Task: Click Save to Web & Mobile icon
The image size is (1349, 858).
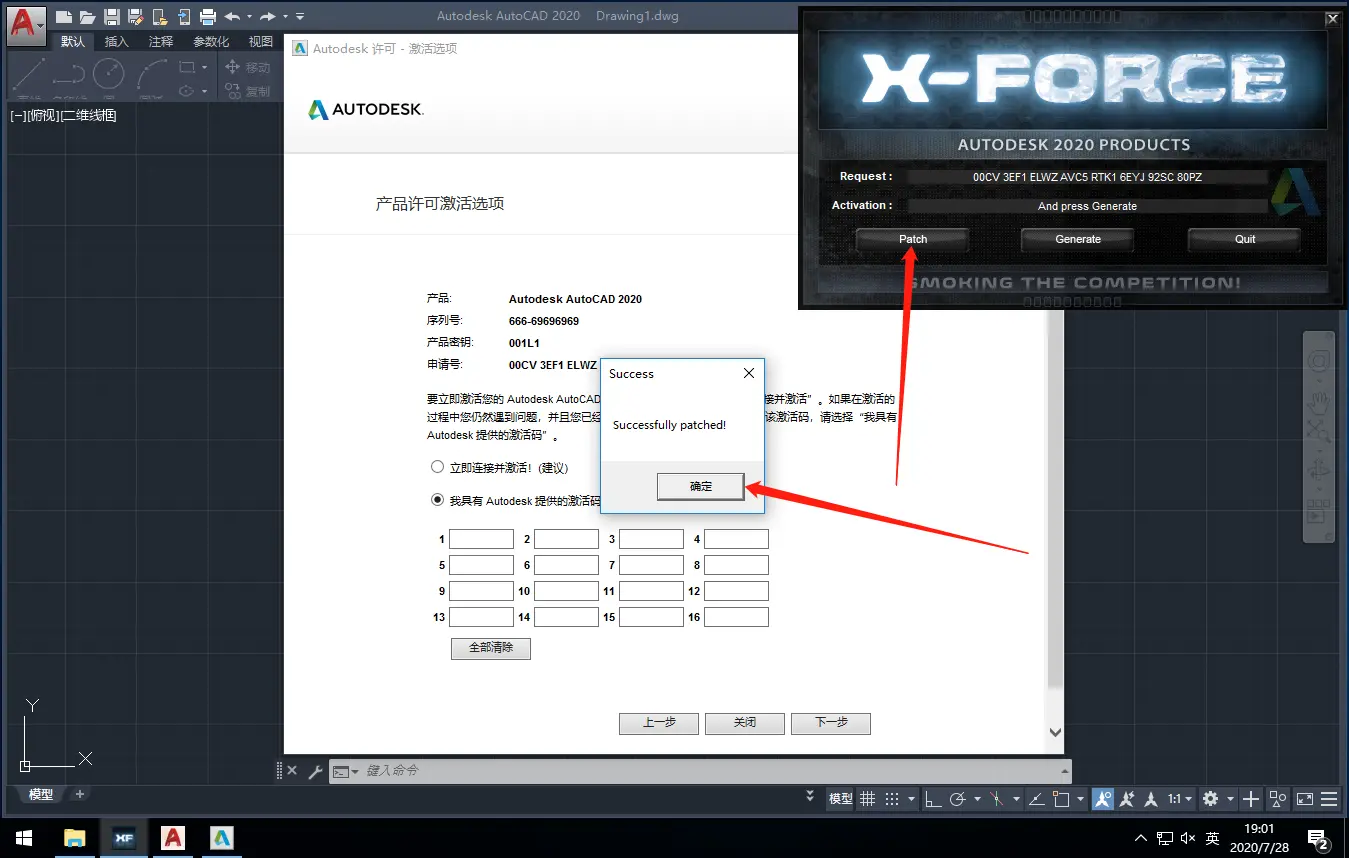Action: (184, 17)
